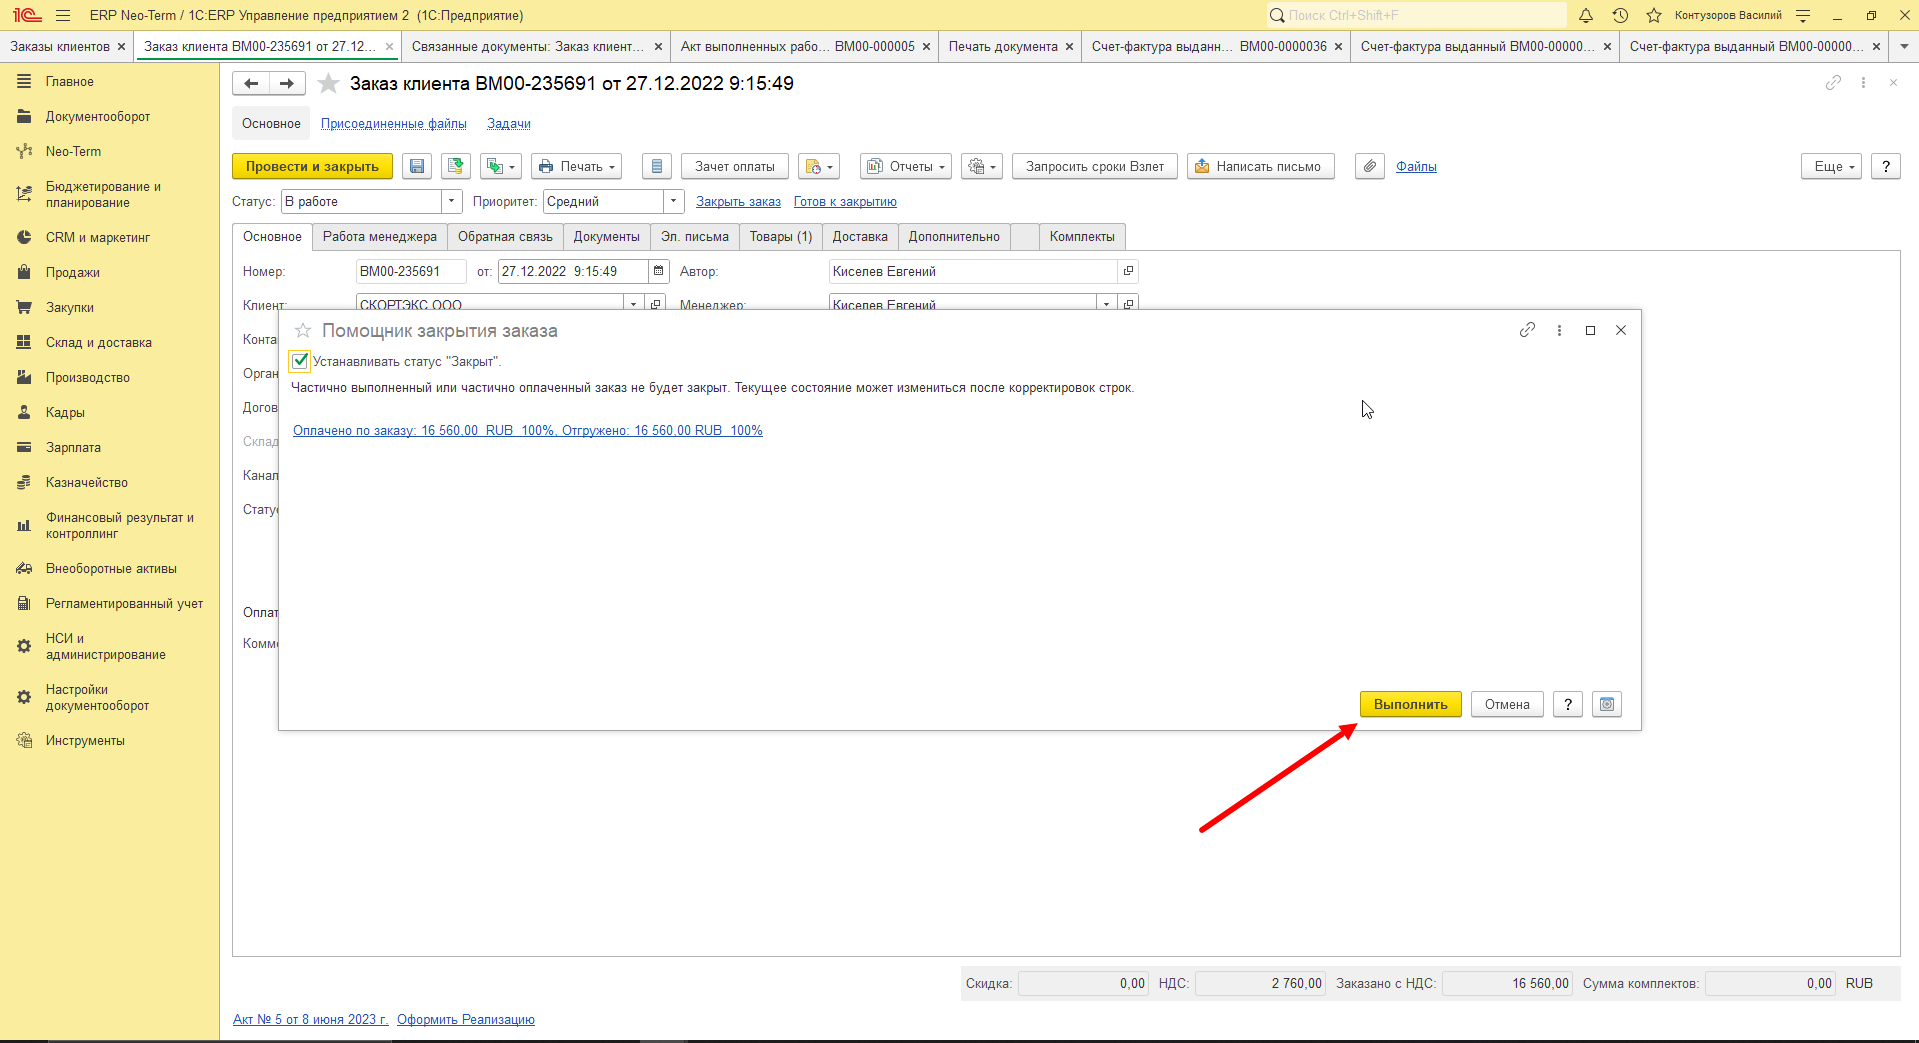The width and height of the screenshot is (1919, 1043).
Task: Copy link icon in closing assistant dialog
Action: coord(1527,330)
